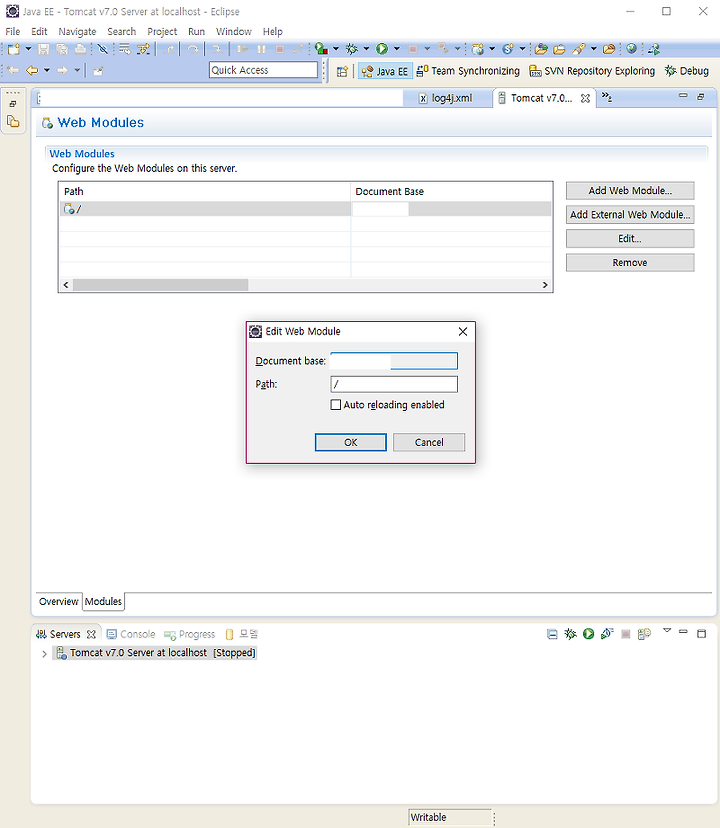
Task: Open the Forward history dropdown arrow
Action: [x=77, y=70]
